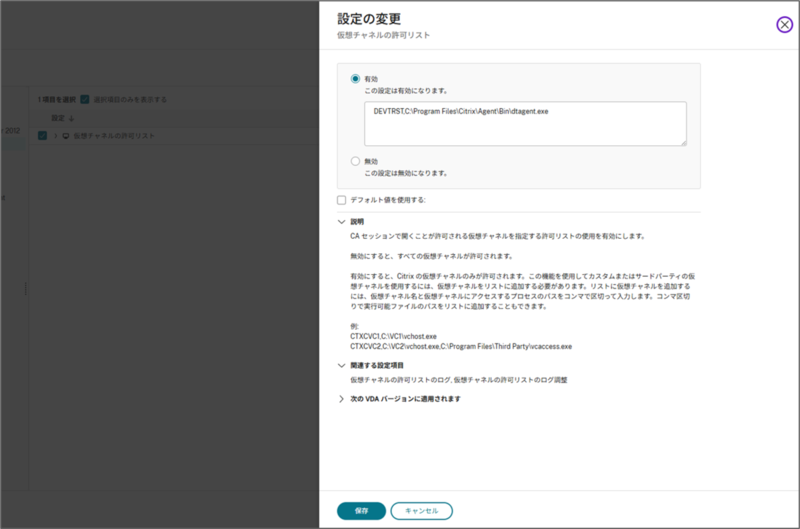Click the text この設定は無効になります。

pos(407,173)
